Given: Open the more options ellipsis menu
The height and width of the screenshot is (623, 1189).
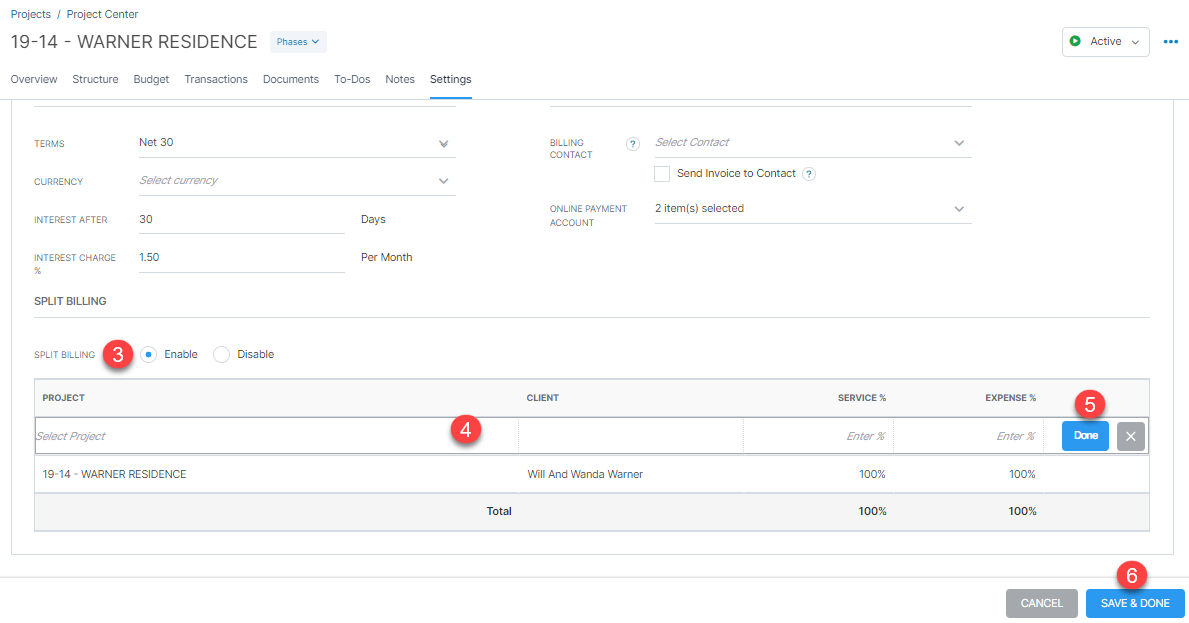Looking at the screenshot, I should 1171,40.
